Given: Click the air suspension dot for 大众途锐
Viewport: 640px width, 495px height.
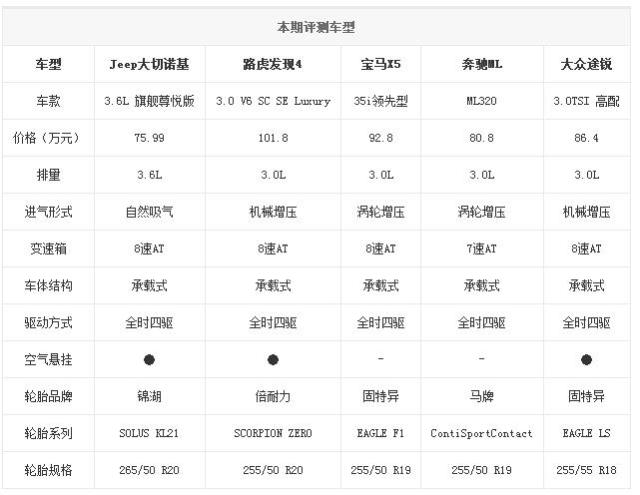Looking at the screenshot, I should click(x=586, y=360).
